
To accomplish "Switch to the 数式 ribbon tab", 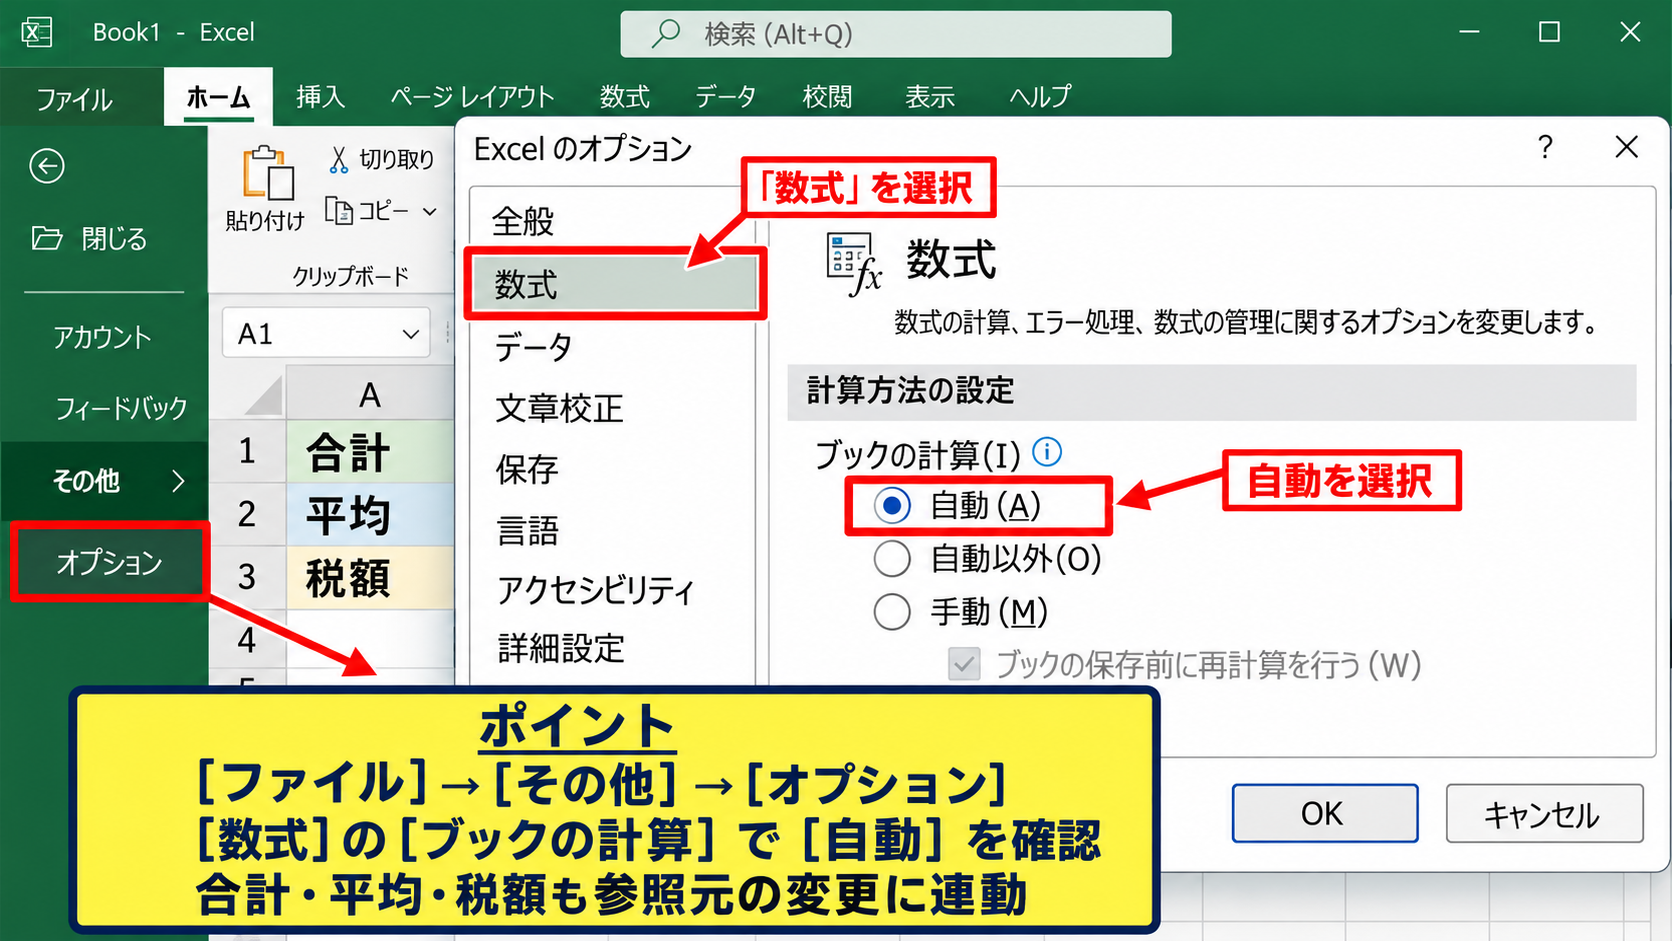I will tap(625, 97).
